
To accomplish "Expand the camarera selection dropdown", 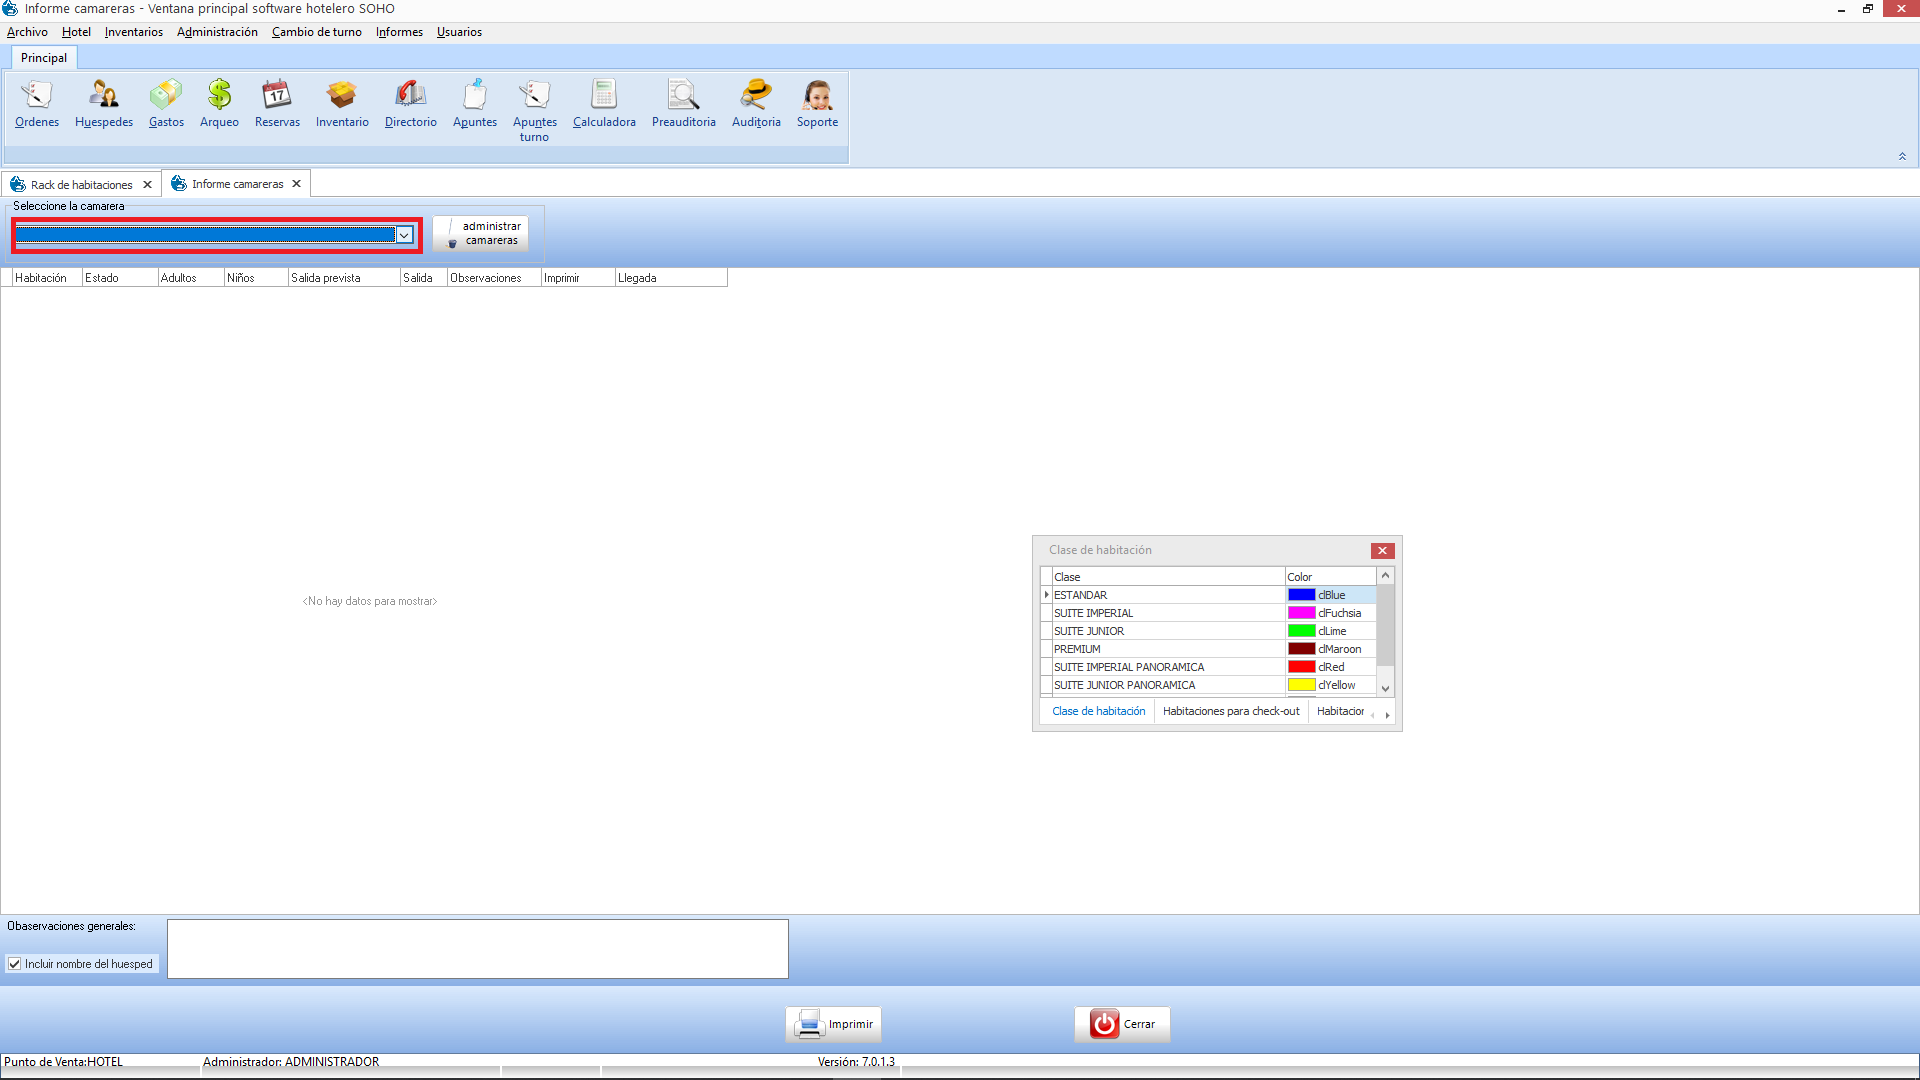I will (404, 235).
